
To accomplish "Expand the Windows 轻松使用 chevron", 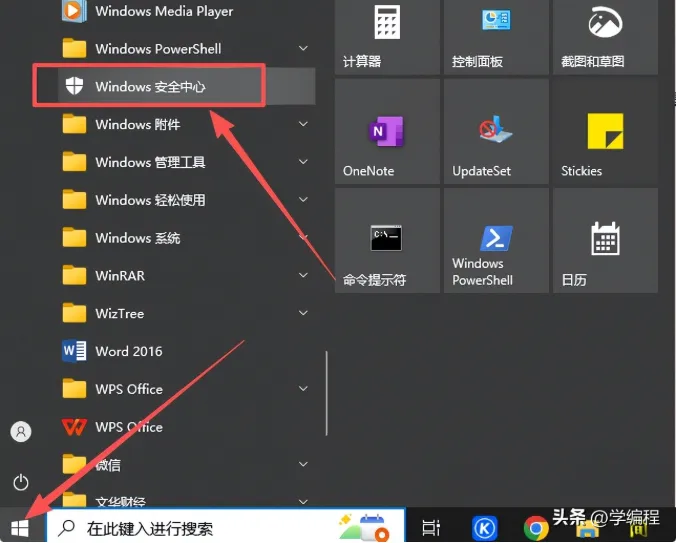I will pos(303,200).
